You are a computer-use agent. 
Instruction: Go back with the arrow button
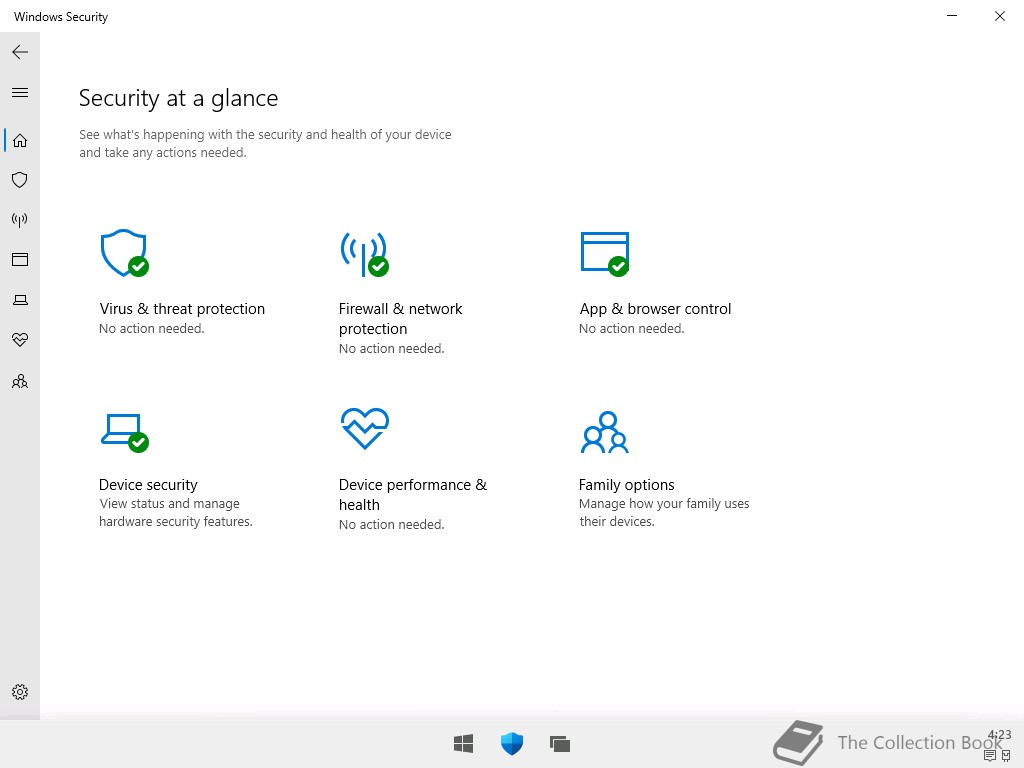(20, 52)
